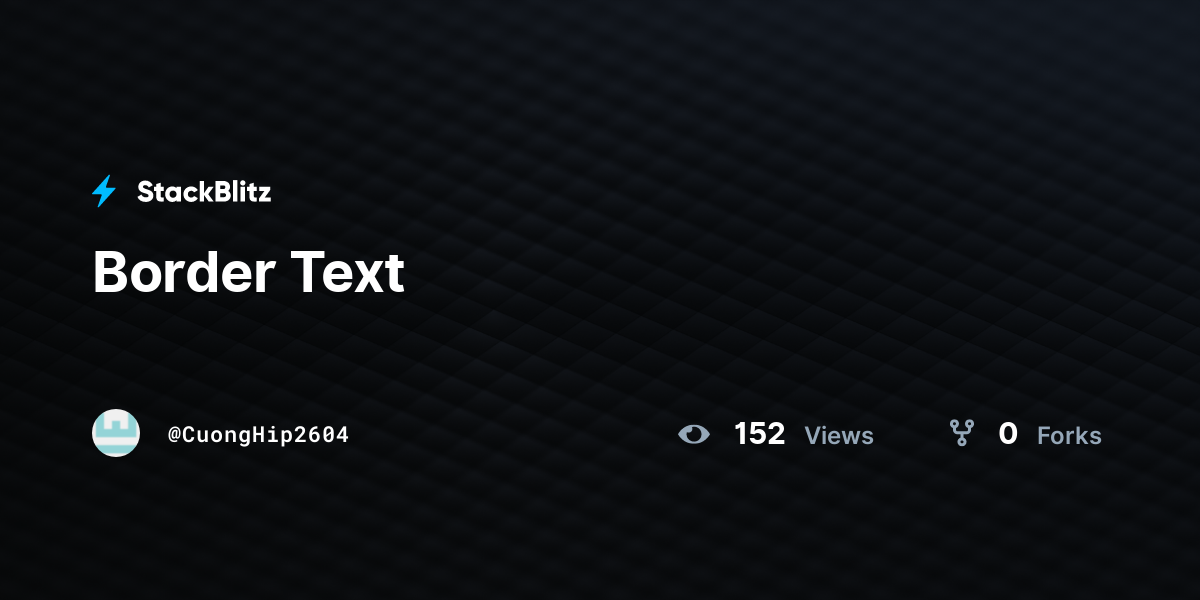The height and width of the screenshot is (600, 1200).
Task: Click the digits 2604 in the username
Action: pos(323,435)
